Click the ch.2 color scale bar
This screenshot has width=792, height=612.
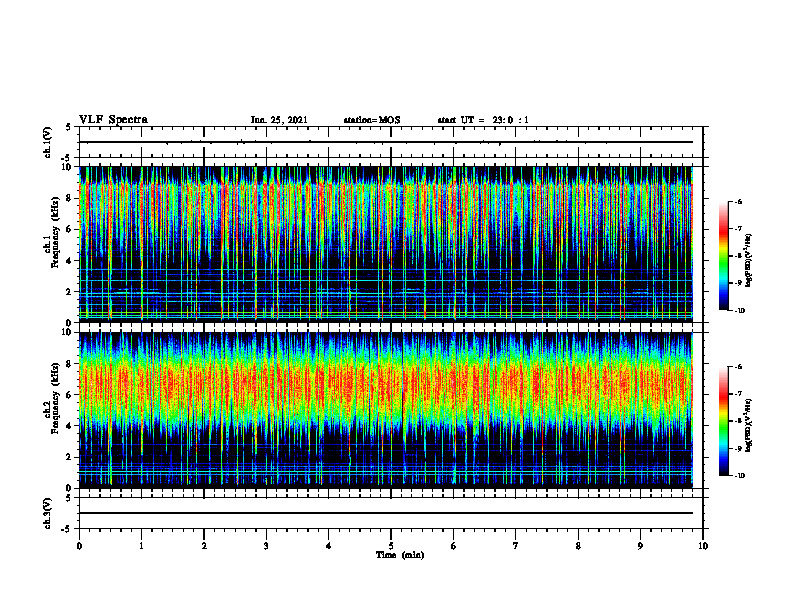pos(723,421)
